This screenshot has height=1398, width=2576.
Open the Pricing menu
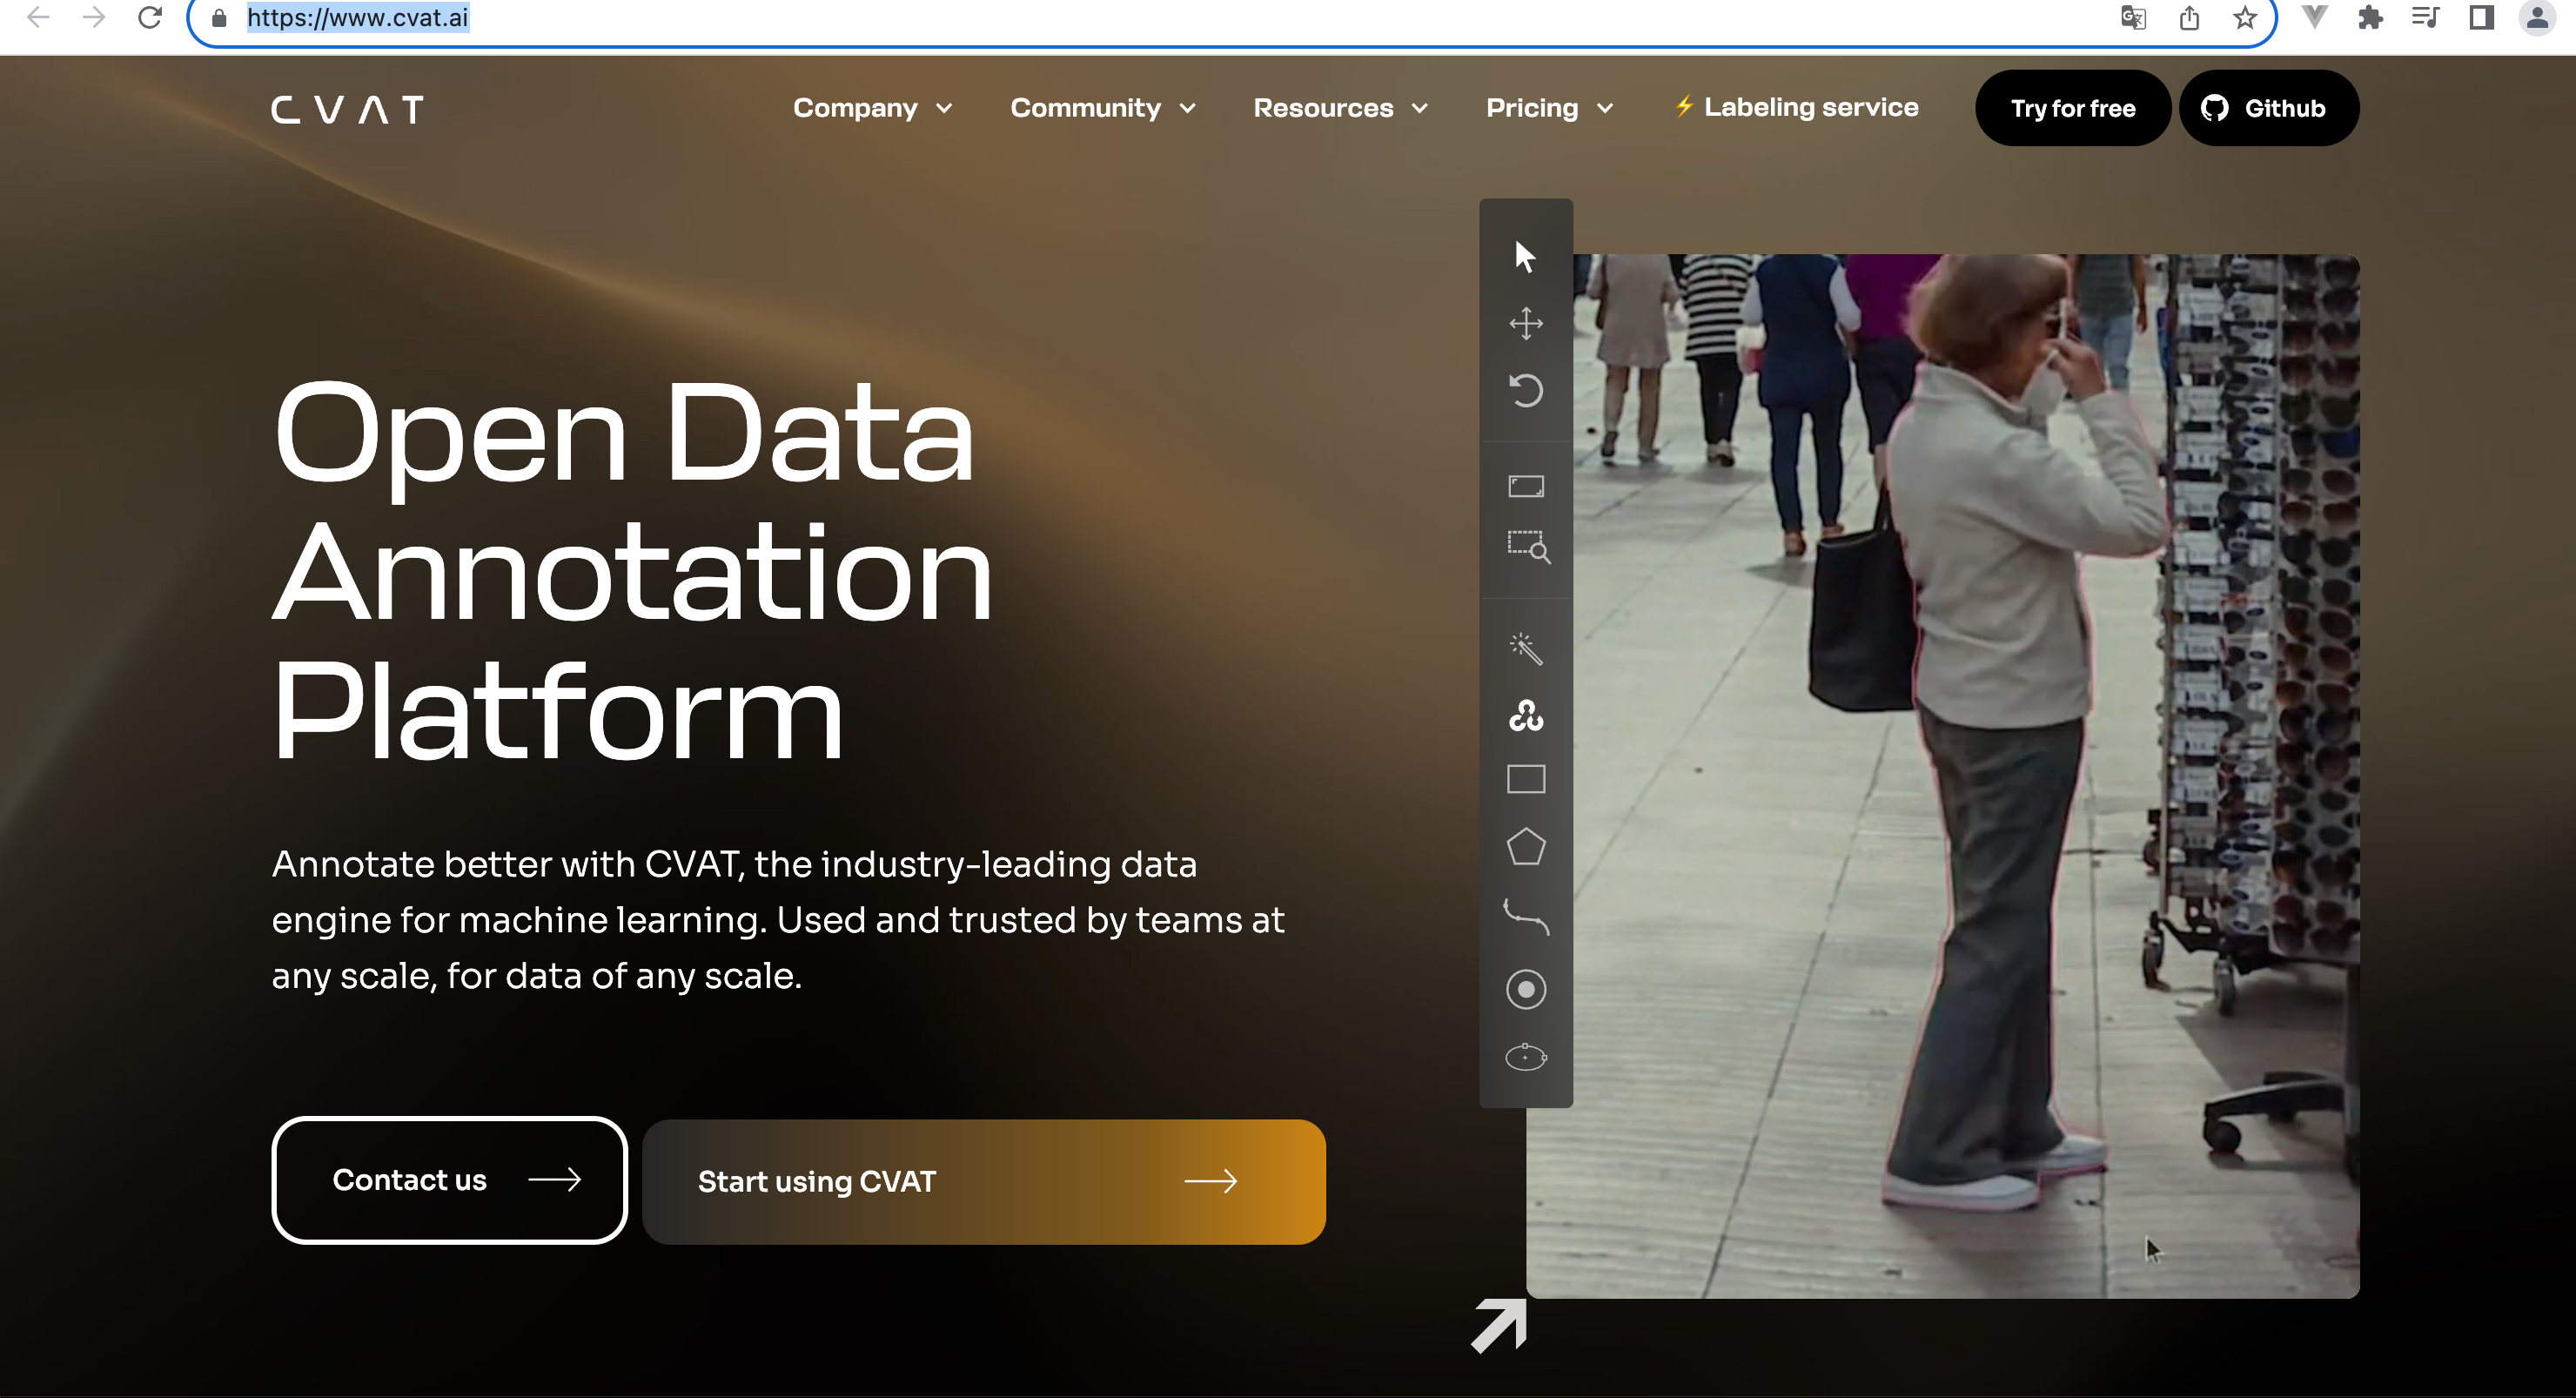(x=1549, y=108)
